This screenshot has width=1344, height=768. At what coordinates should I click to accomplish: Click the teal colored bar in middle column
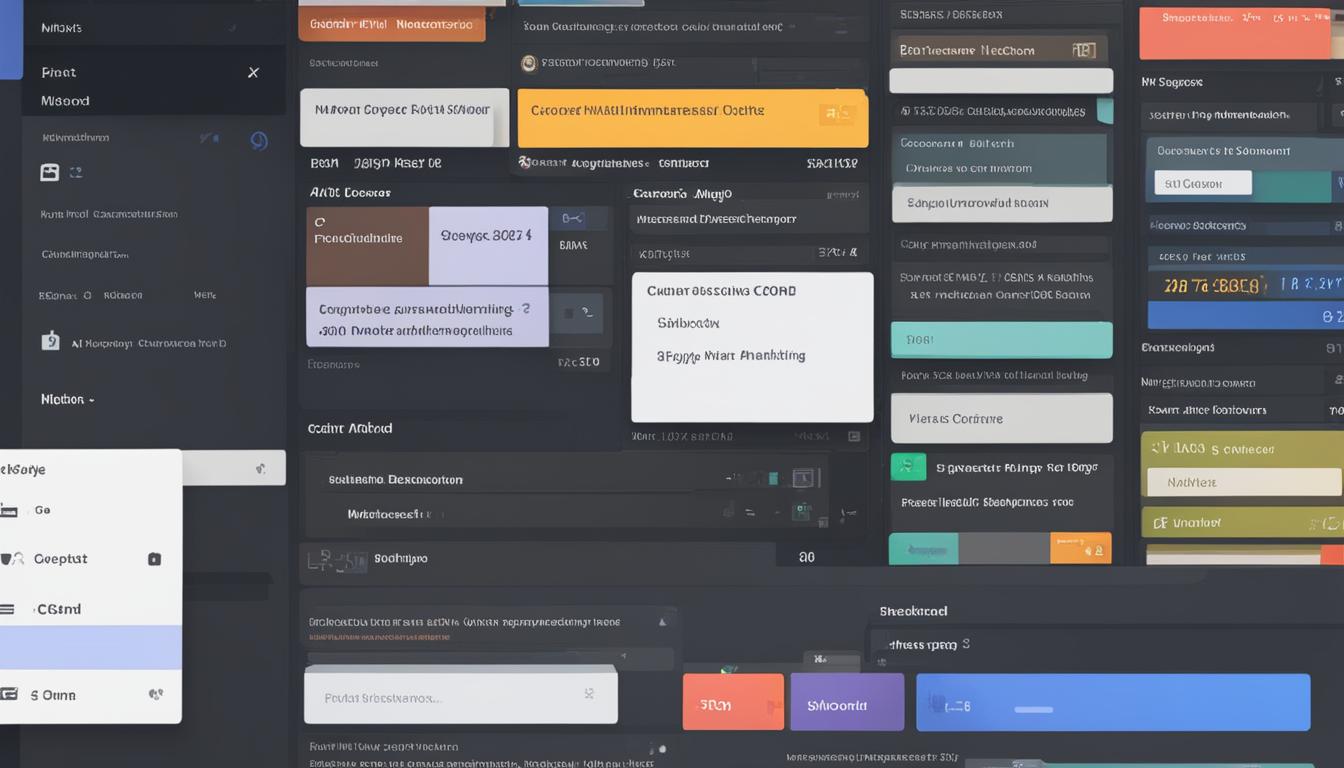(1001, 340)
